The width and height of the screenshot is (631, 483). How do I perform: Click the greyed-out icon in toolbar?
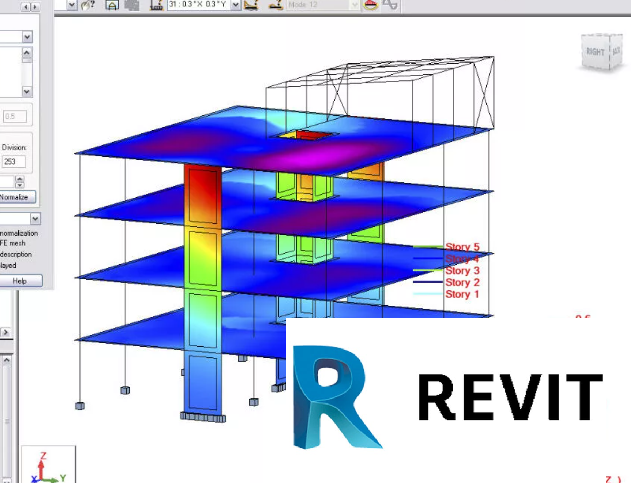coord(132,5)
